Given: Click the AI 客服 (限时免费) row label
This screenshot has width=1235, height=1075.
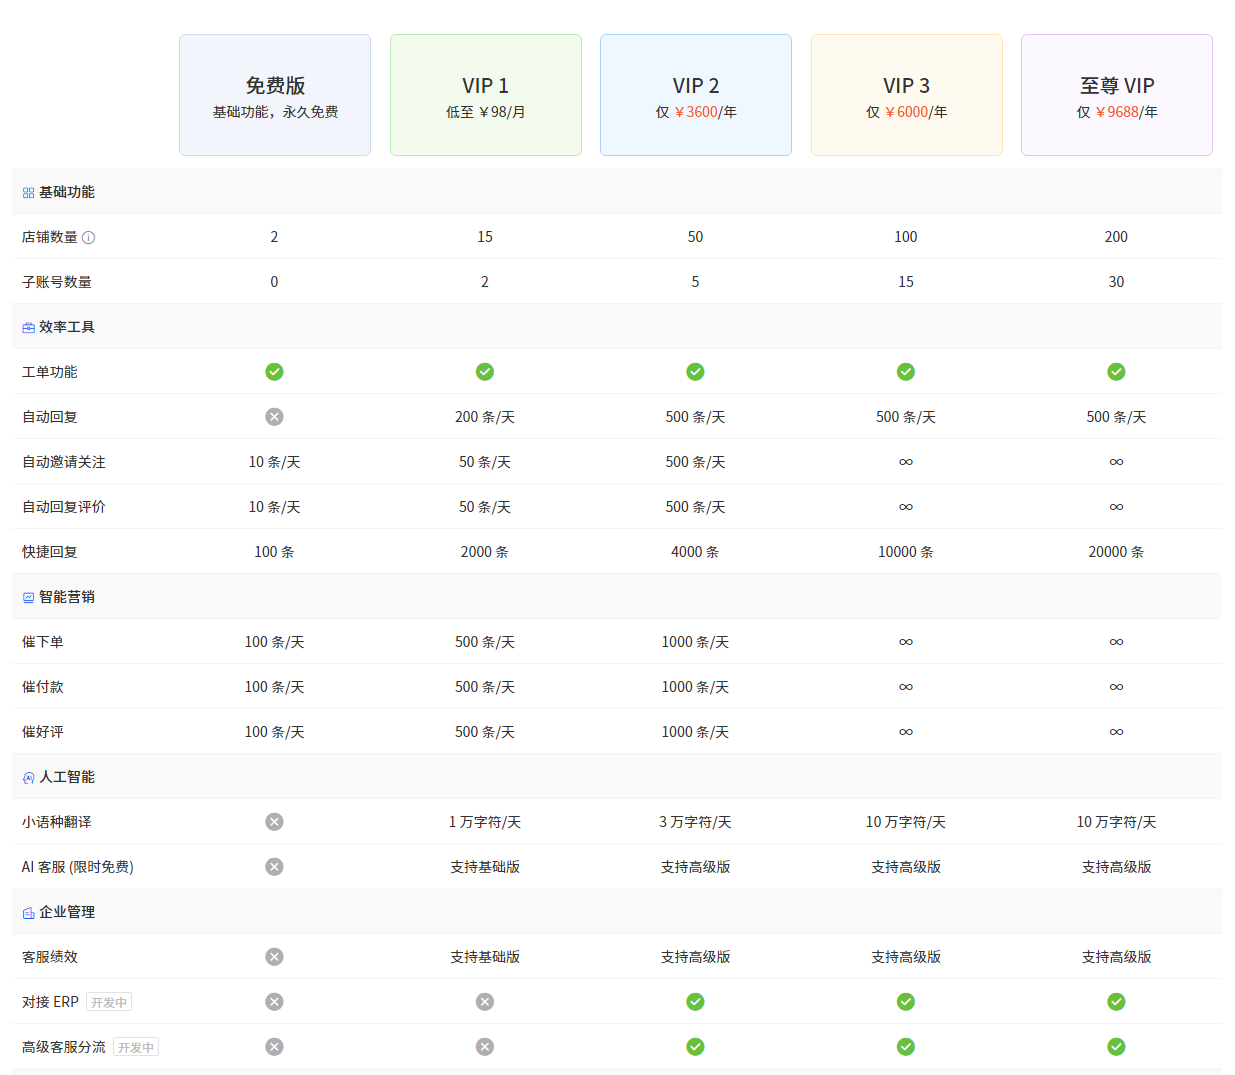Looking at the screenshot, I should click(x=77, y=867).
